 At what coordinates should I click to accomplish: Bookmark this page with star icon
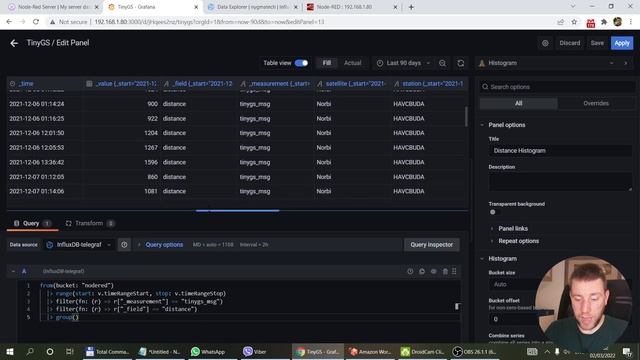(574, 22)
